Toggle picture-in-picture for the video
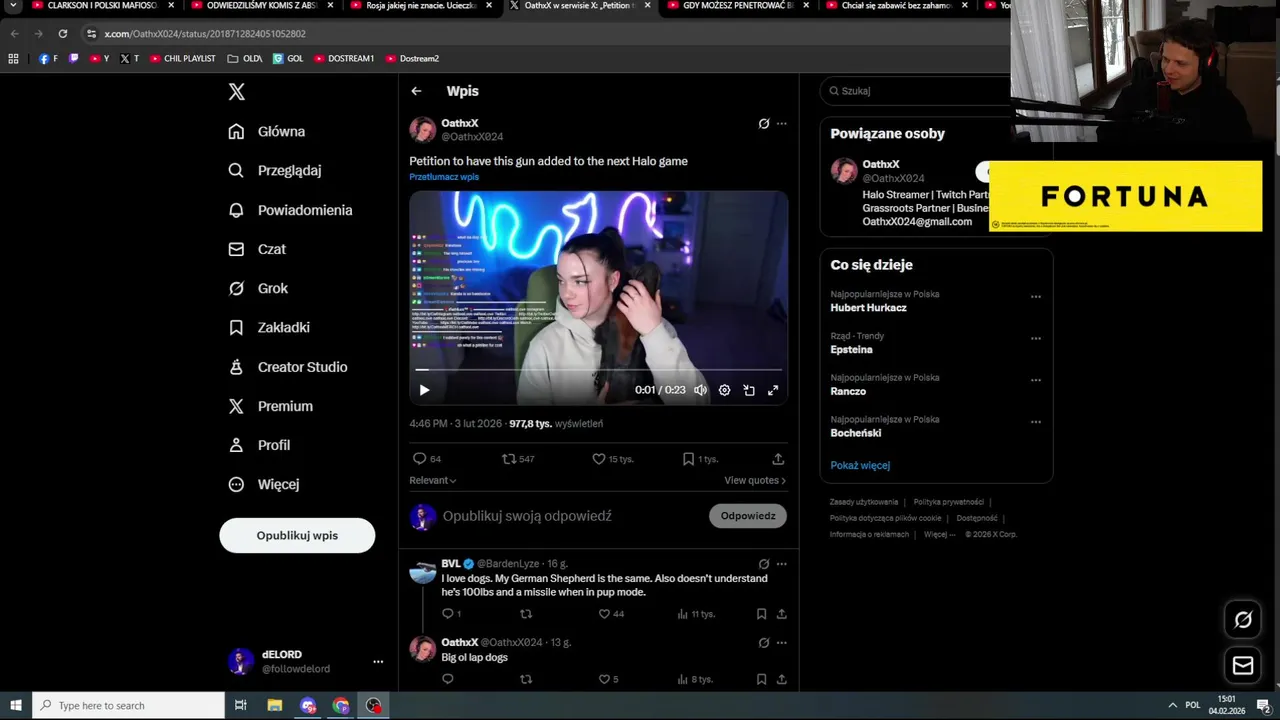Image resolution: width=1280 pixels, height=720 pixels. (x=749, y=390)
